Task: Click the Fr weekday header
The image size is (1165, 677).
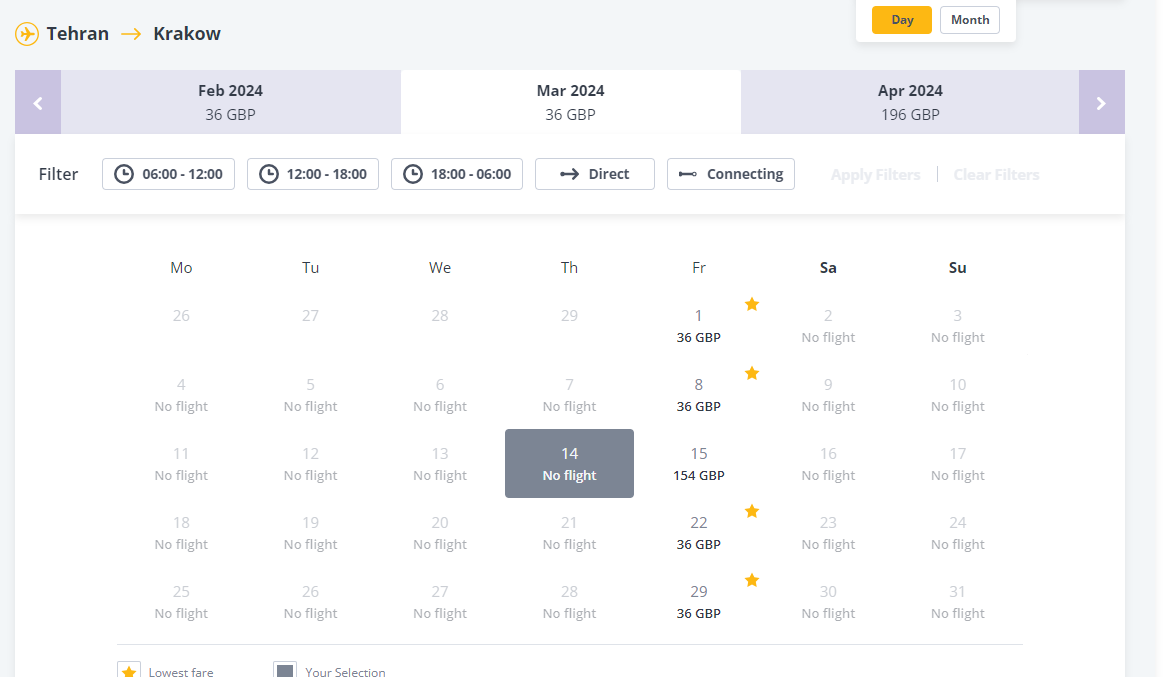Action: pyautogui.click(x=698, y=268)
